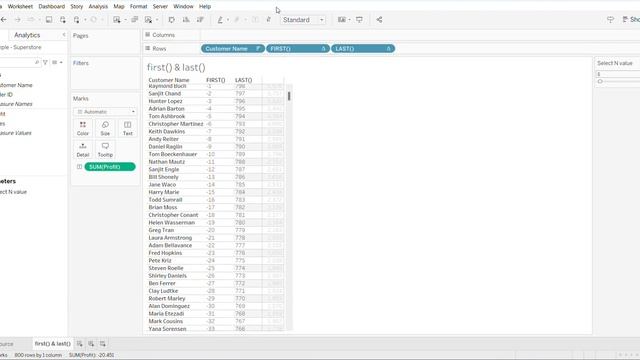Click the Sanjit Chand row

(x=216, y=93)
